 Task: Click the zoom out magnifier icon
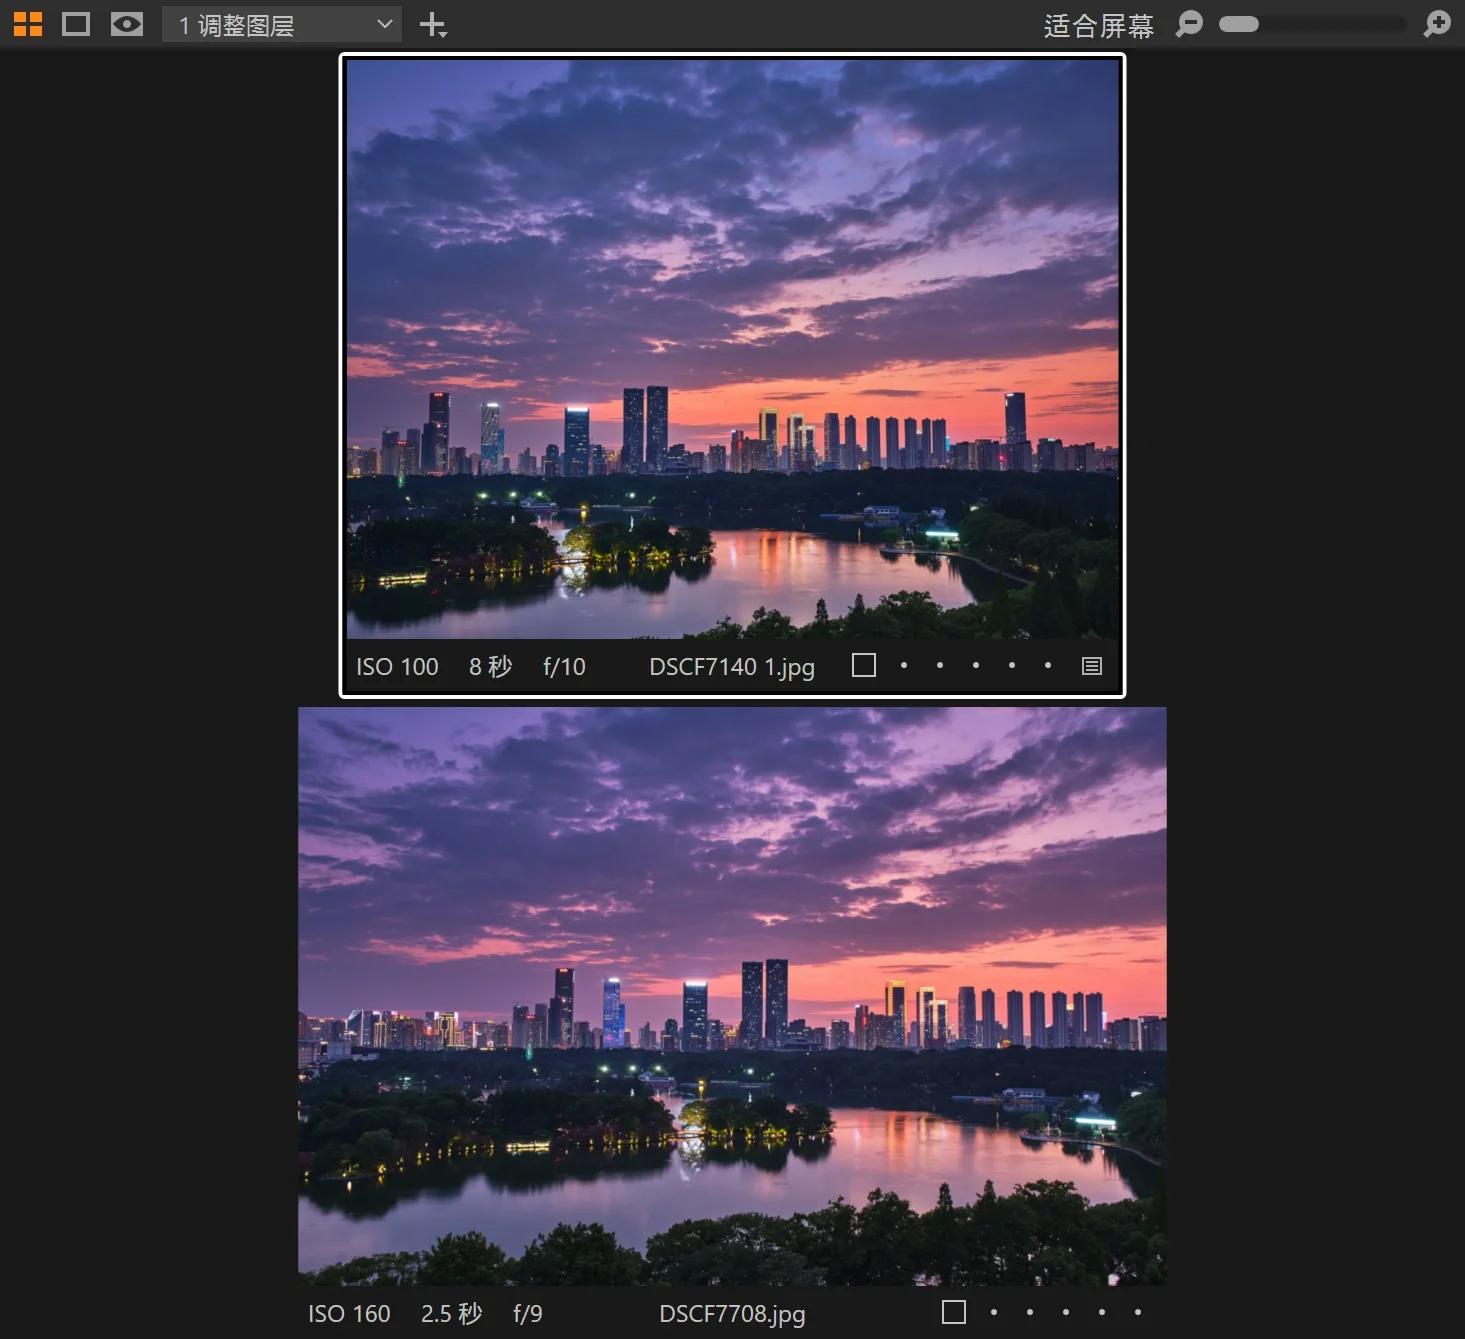coord(1189,24)
